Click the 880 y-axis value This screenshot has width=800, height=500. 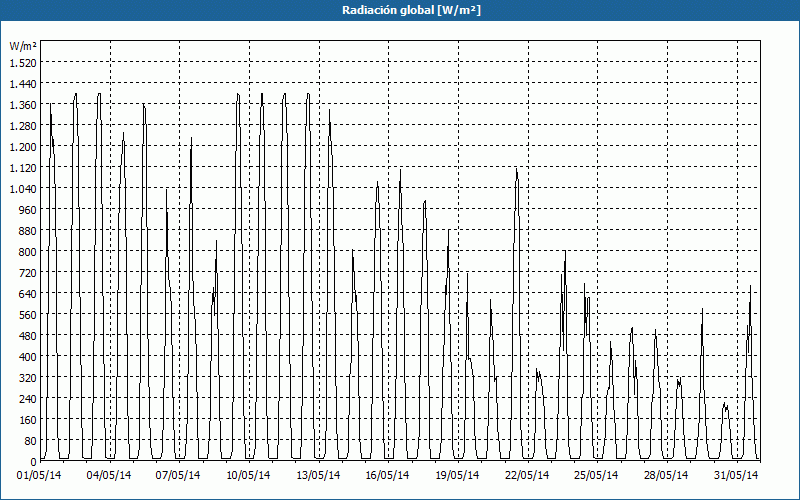[28, 231]
